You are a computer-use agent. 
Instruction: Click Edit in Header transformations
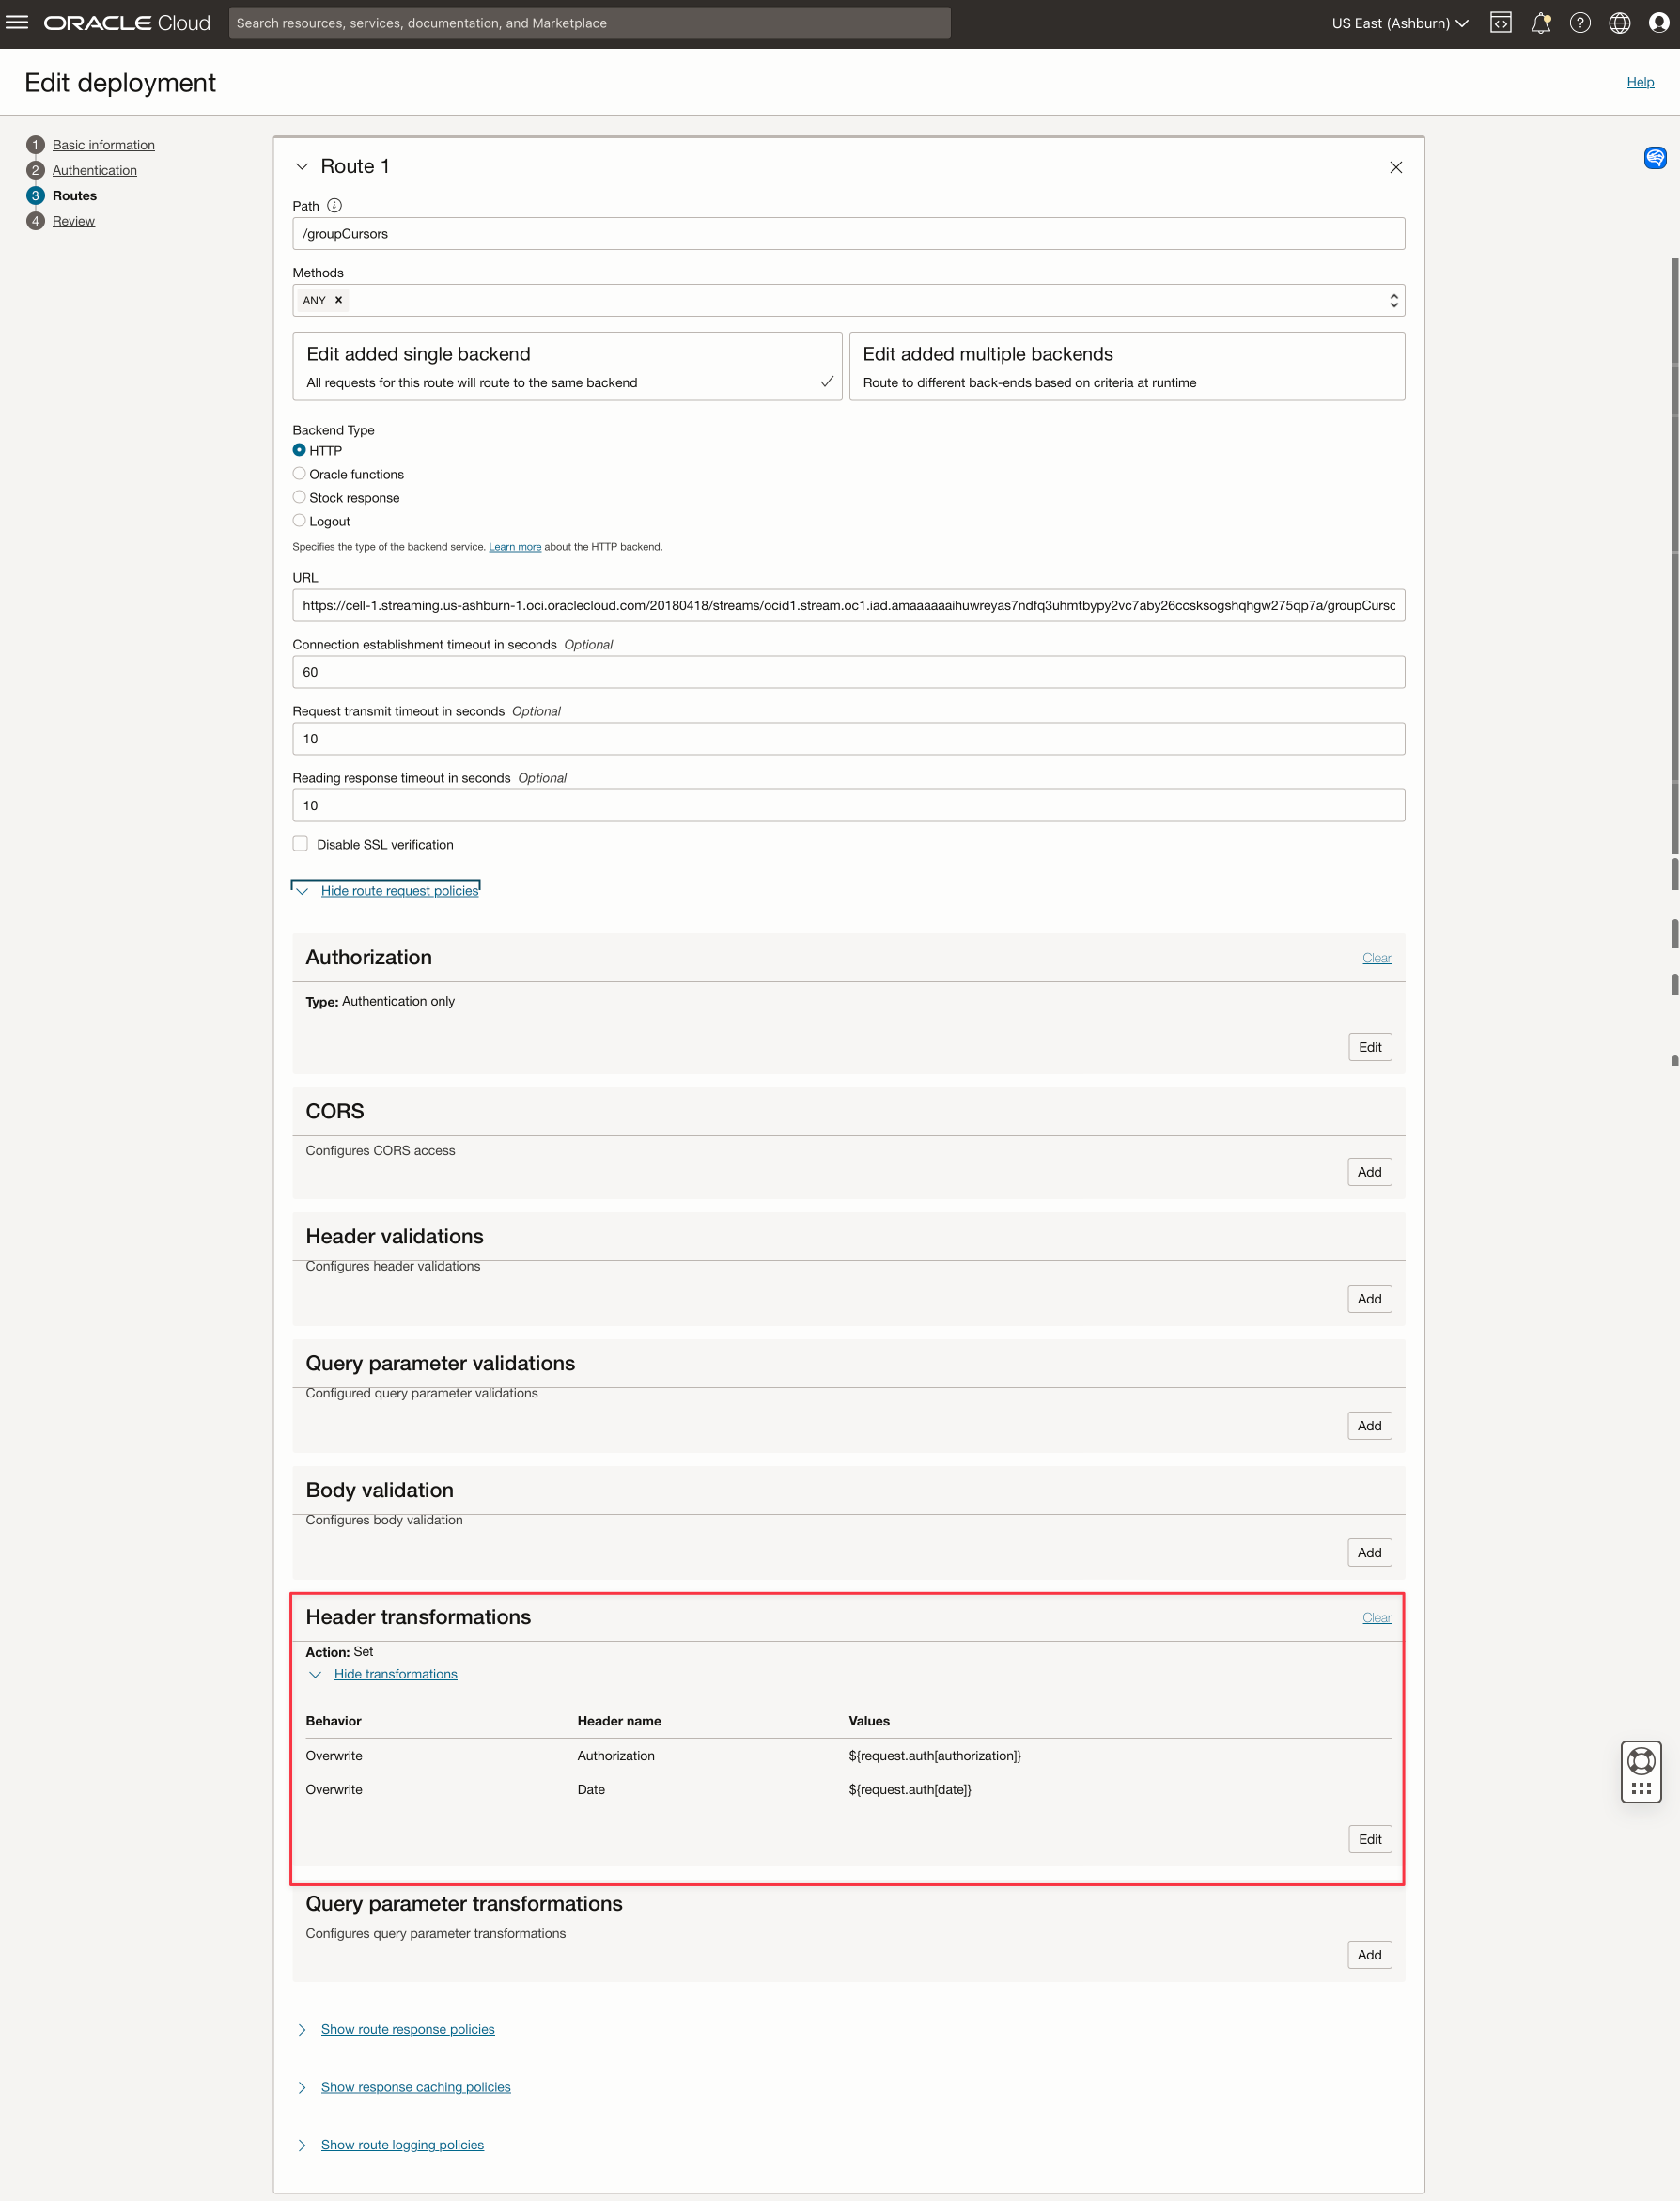1369,1839
